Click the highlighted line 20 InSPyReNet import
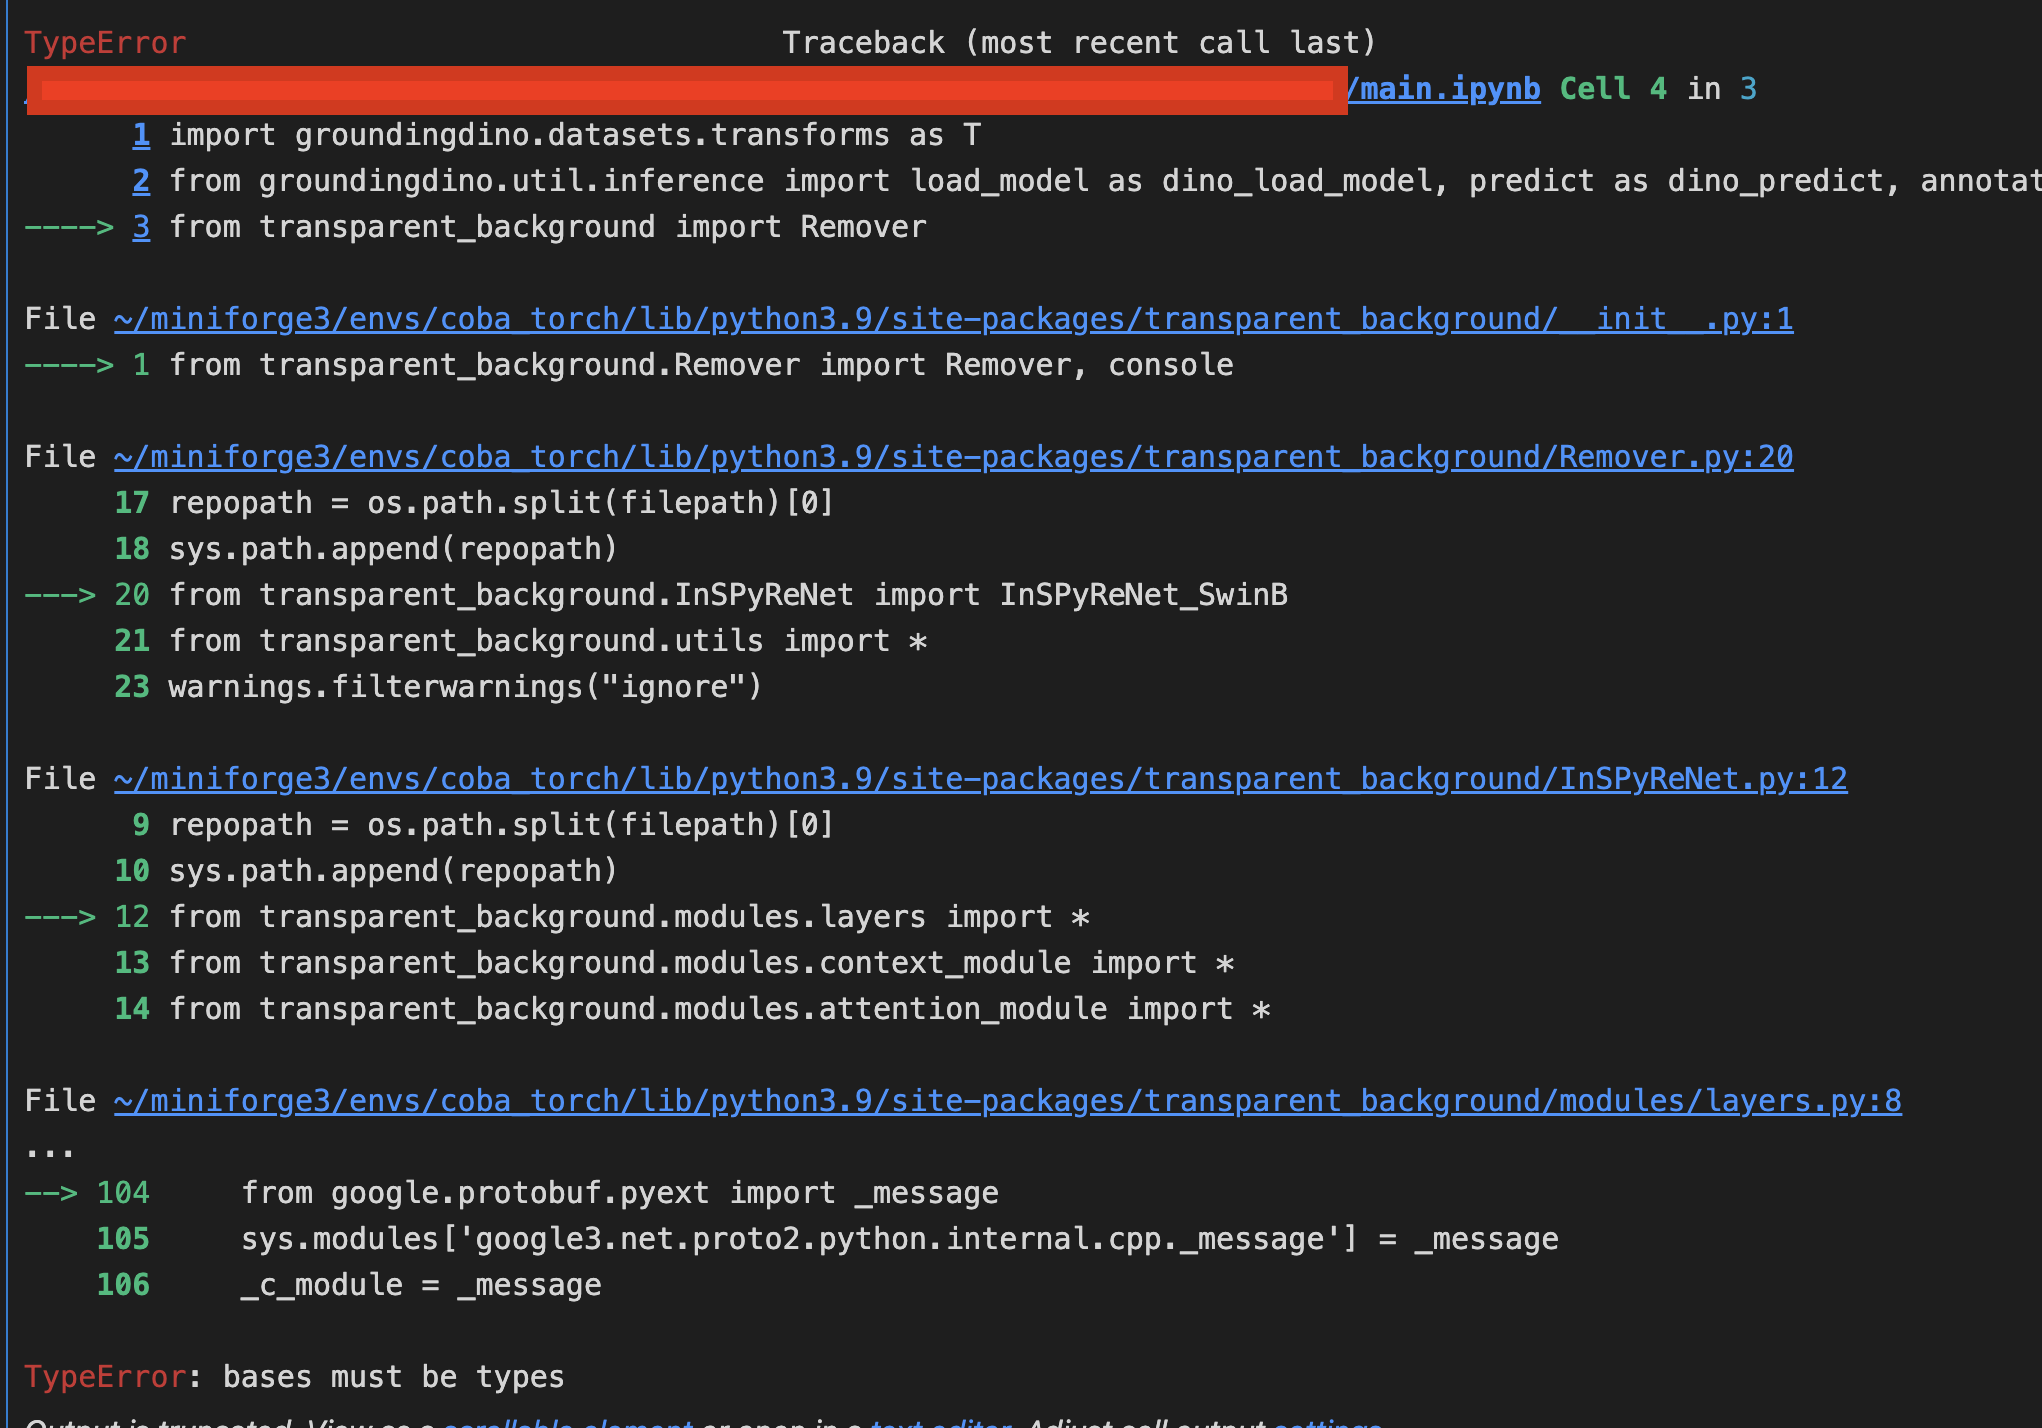2042x1428 pixels. tap(728, 594)
